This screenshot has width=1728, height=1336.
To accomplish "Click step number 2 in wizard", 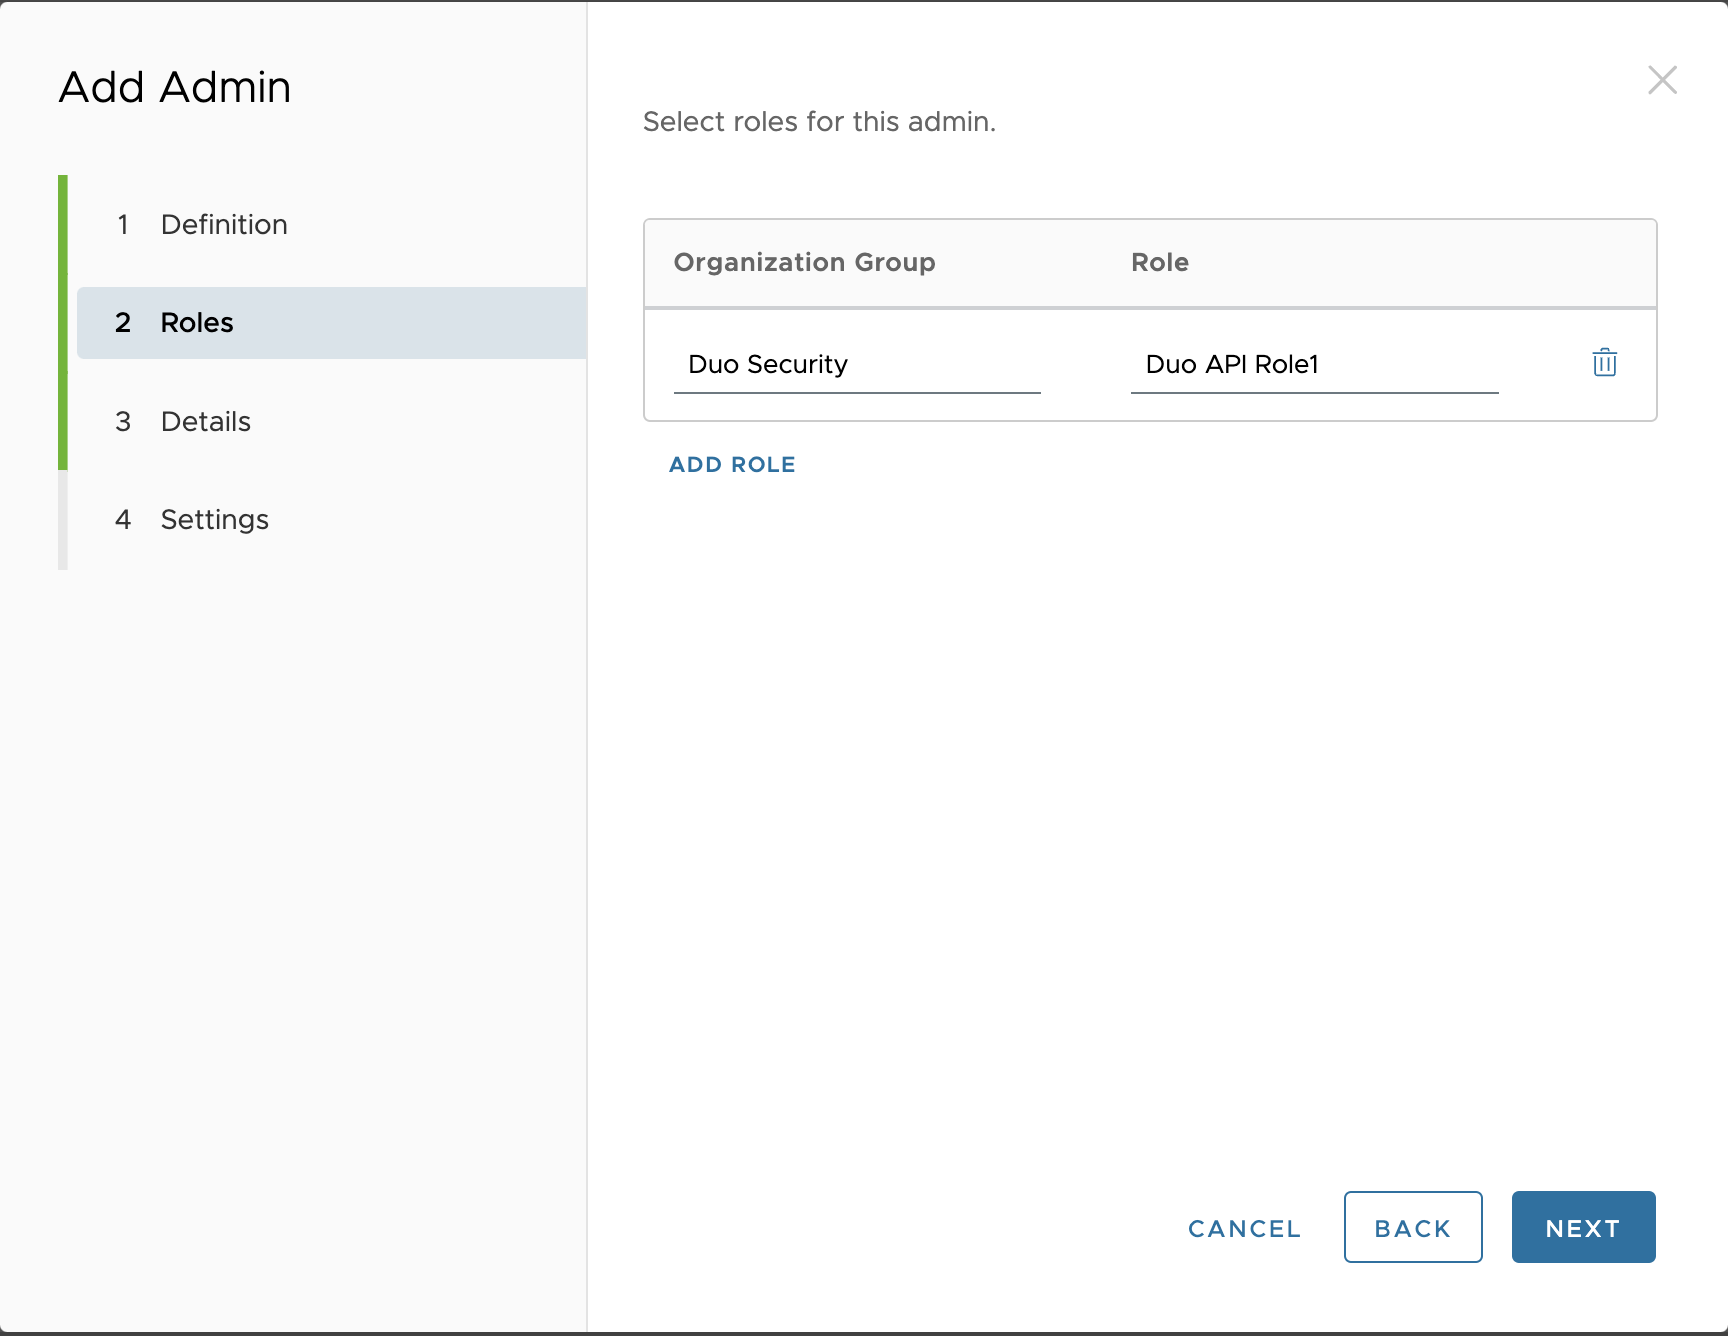I will pos(123,323).
